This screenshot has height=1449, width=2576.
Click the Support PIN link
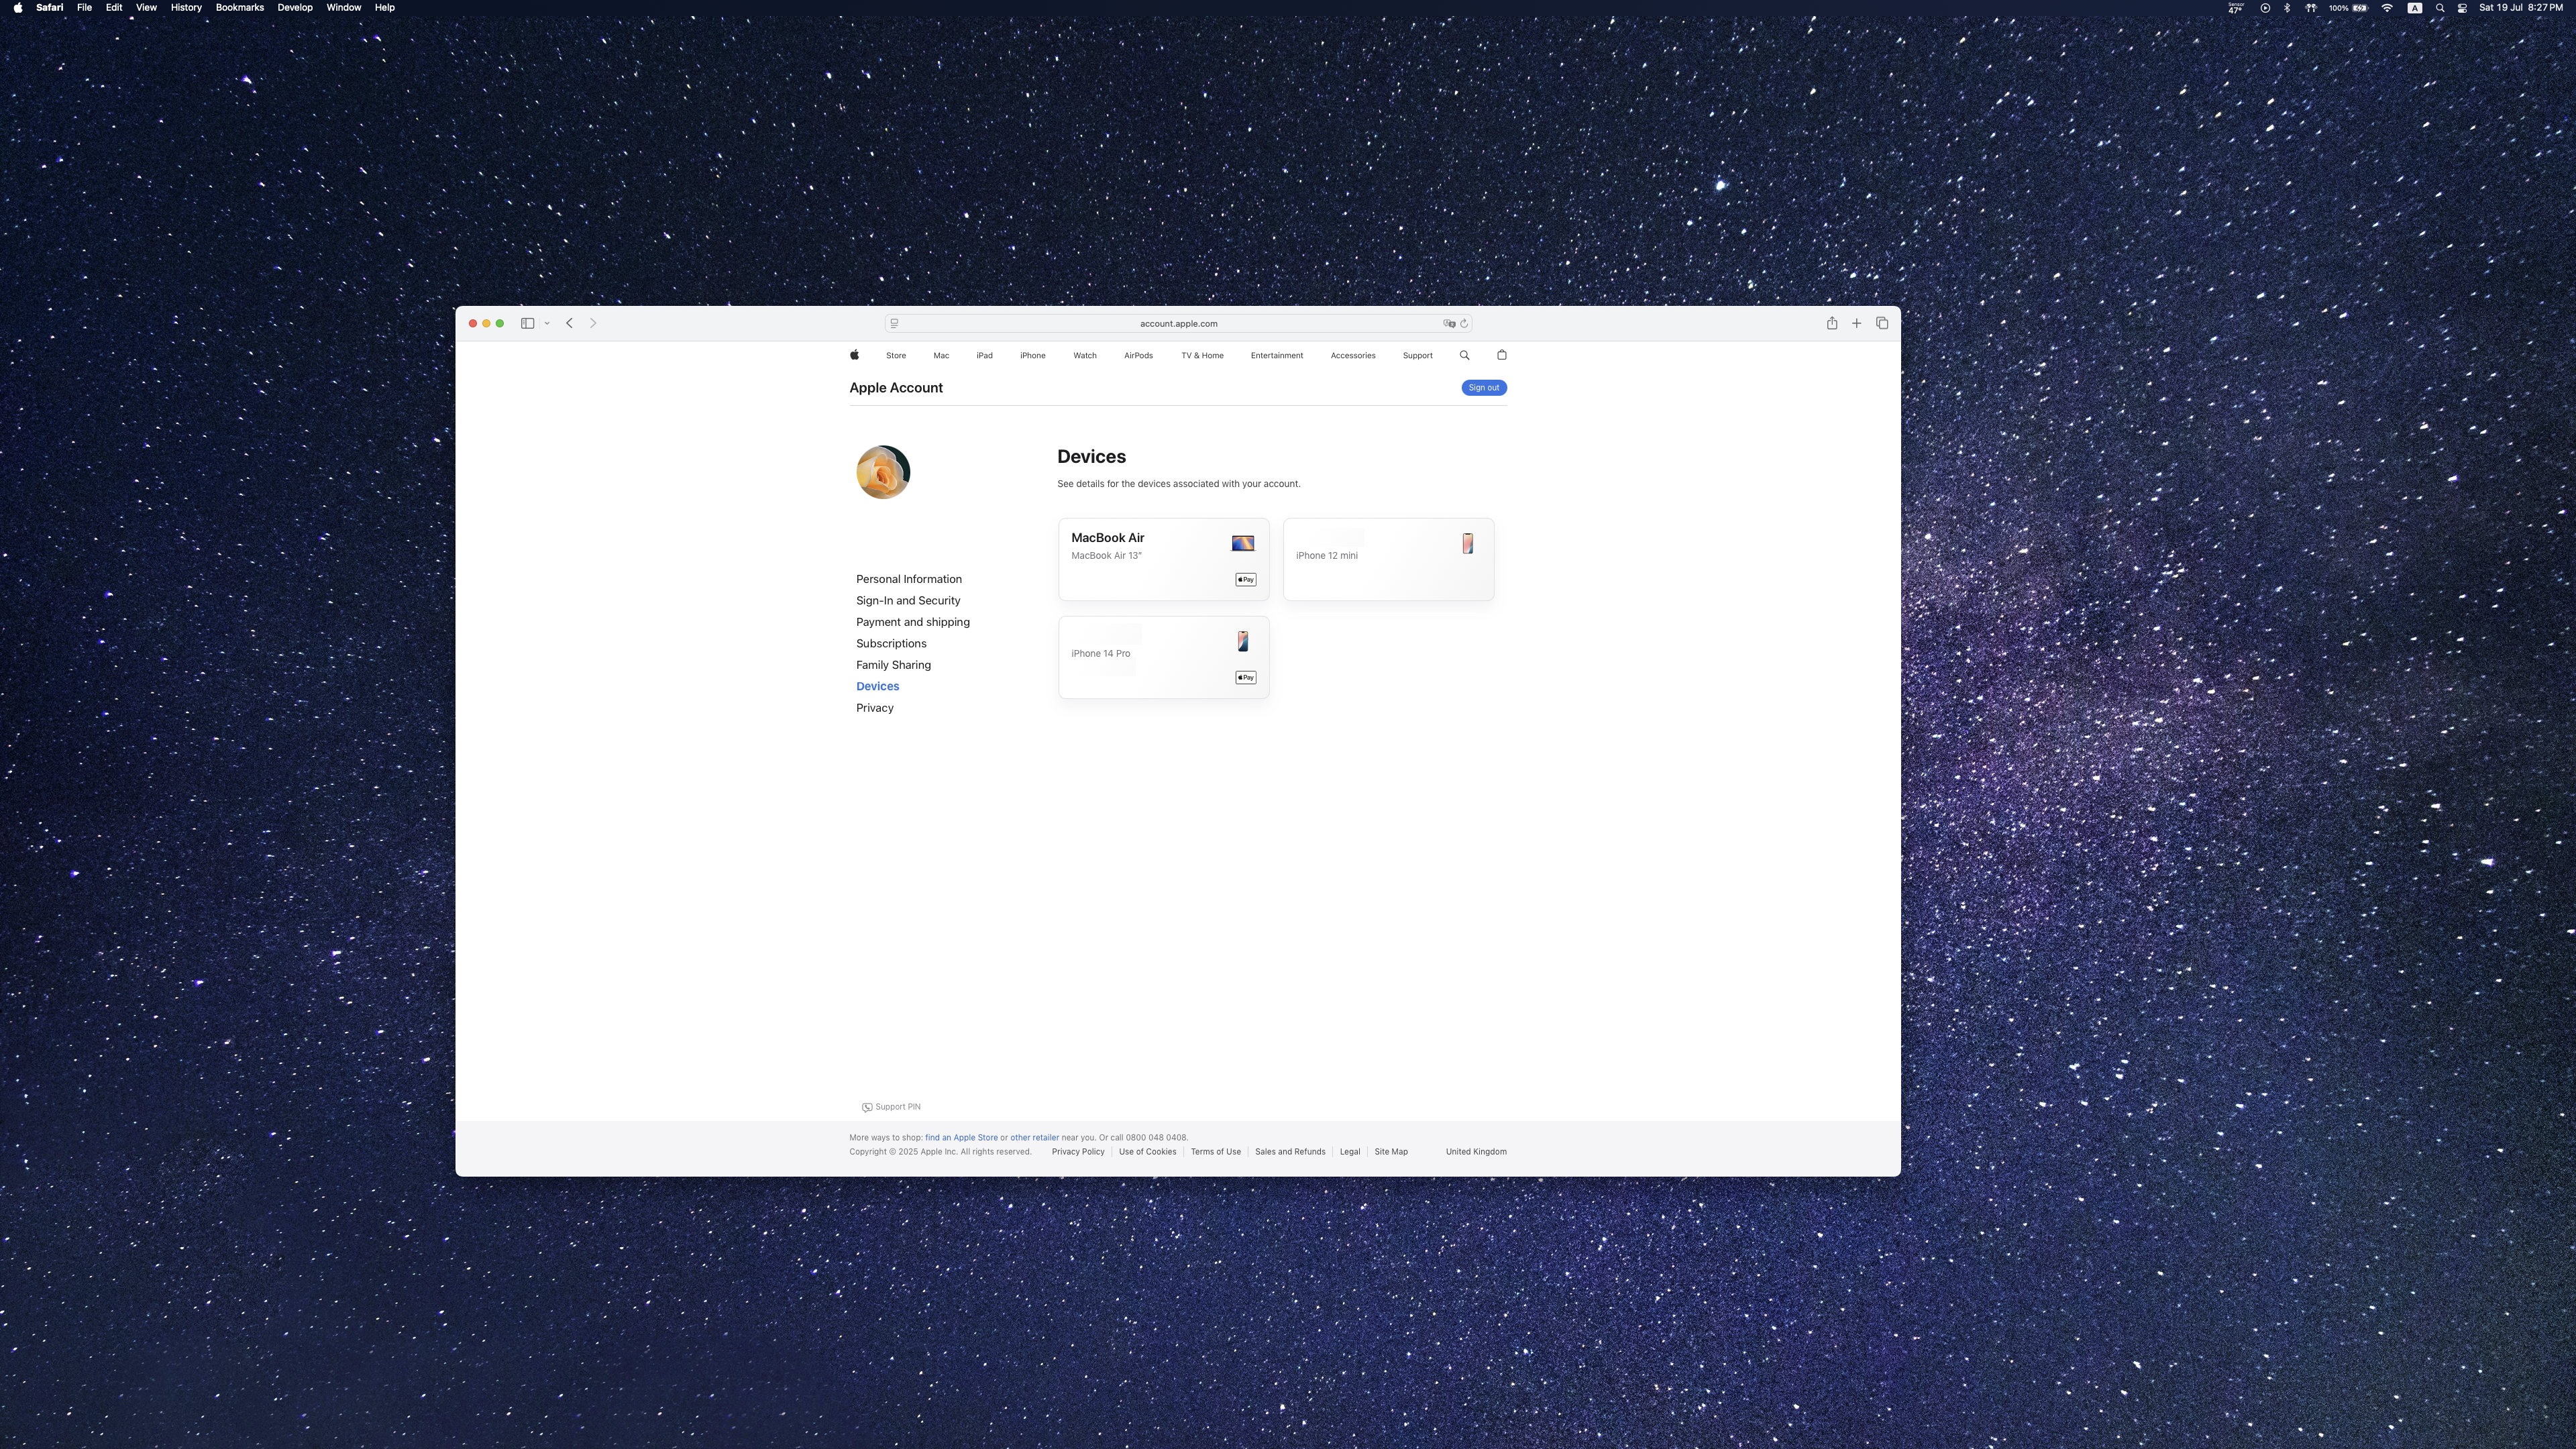(891, 1107)
